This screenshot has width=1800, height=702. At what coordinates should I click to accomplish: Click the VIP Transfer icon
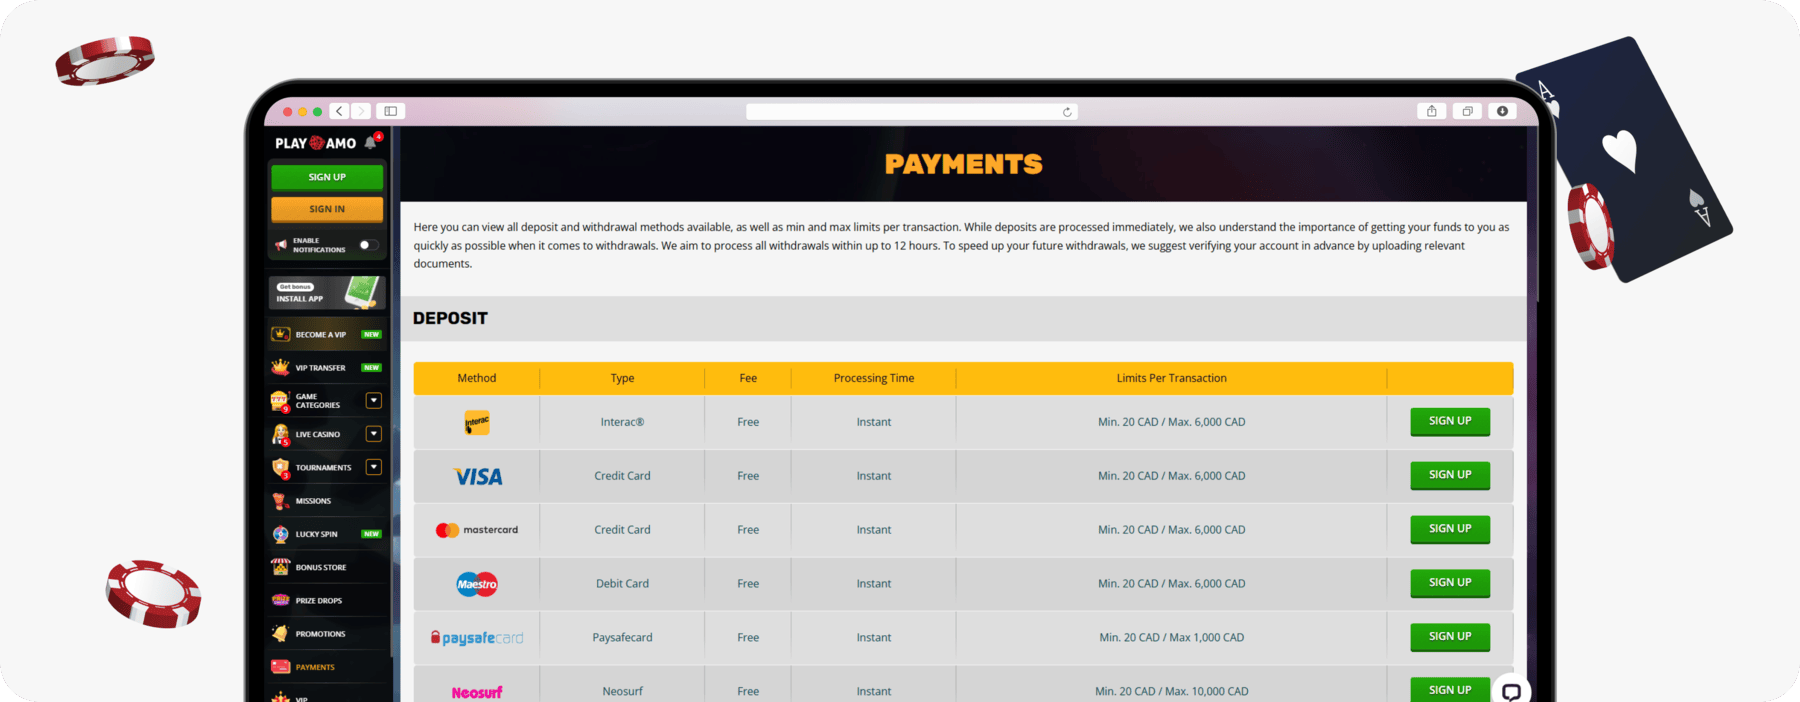280,367
